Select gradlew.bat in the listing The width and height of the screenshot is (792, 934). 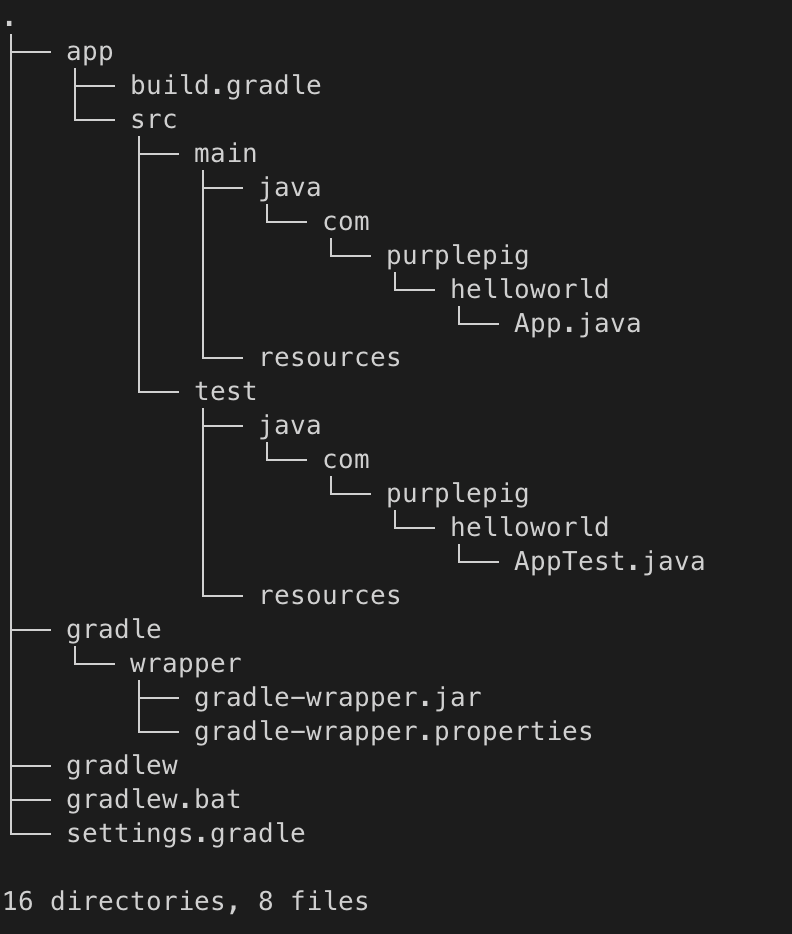tap(154, 800)
